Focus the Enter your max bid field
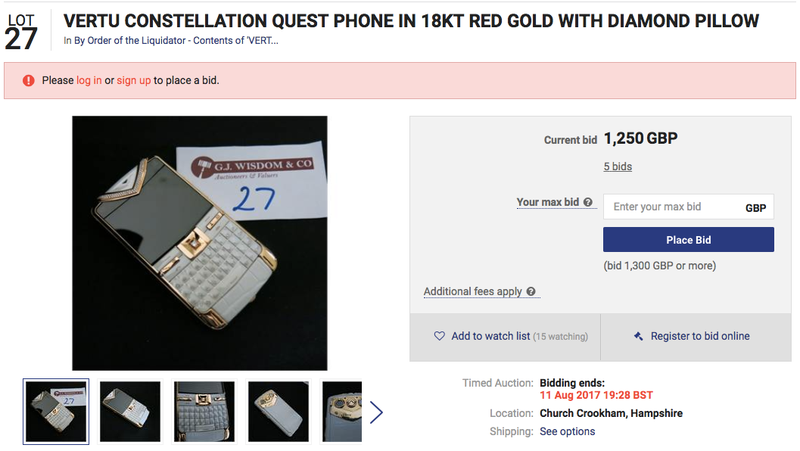The width and height of the screenshot is (800, 451). [688, 207]
